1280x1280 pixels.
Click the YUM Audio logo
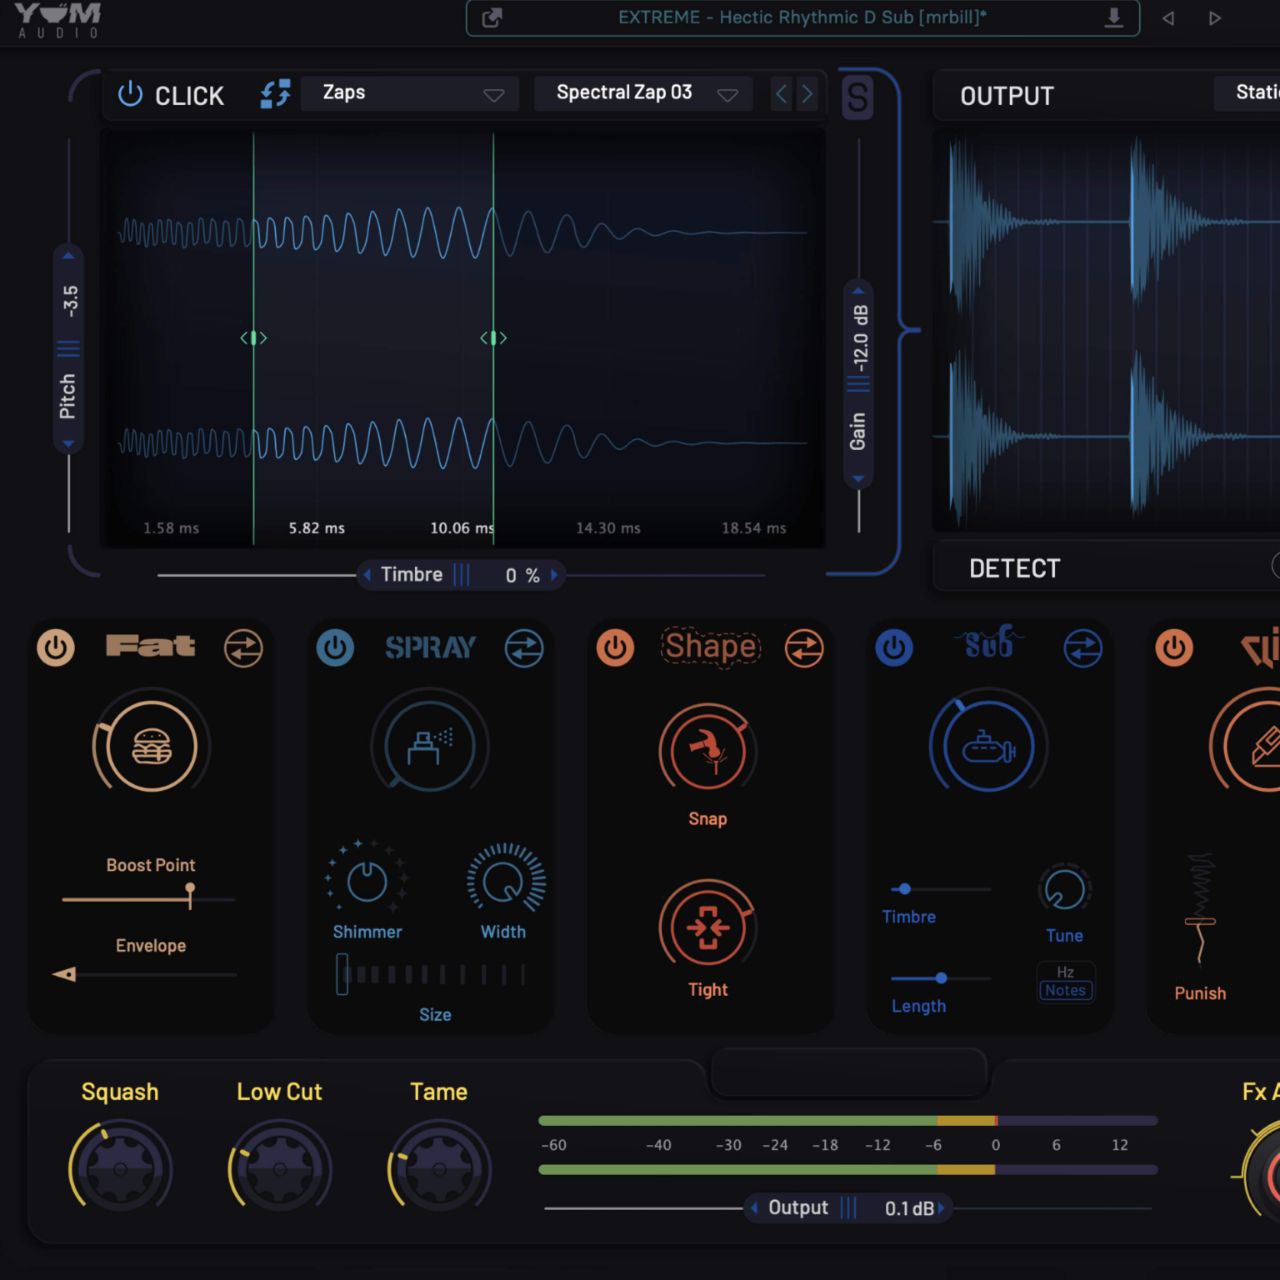pyautogui.click(x=58, y=20)
